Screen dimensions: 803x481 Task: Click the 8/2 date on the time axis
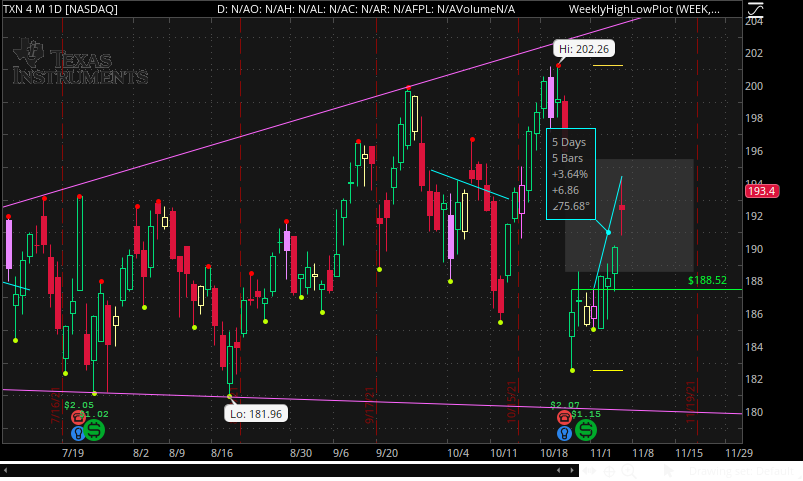click(141, 453)
